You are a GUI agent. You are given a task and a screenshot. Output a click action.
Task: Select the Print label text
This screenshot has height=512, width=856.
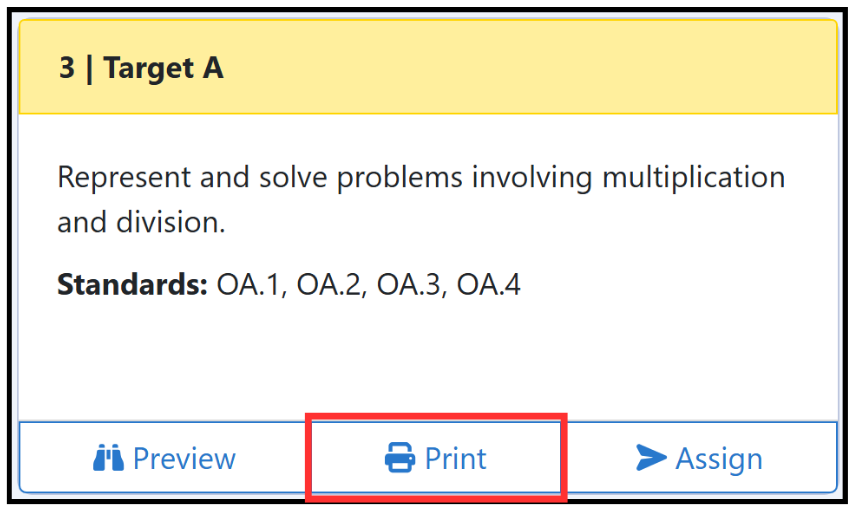coord(455,458)
